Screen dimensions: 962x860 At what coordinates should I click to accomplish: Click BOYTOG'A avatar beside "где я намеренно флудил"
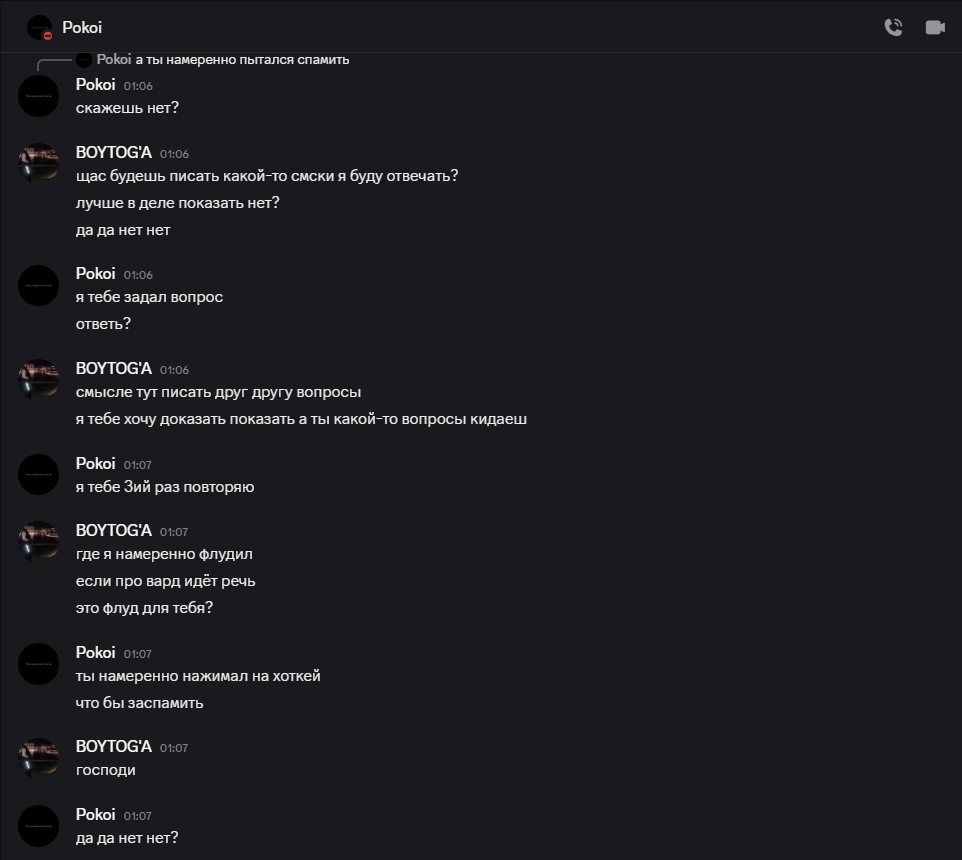pyautogui.click(x=39, y=542)
